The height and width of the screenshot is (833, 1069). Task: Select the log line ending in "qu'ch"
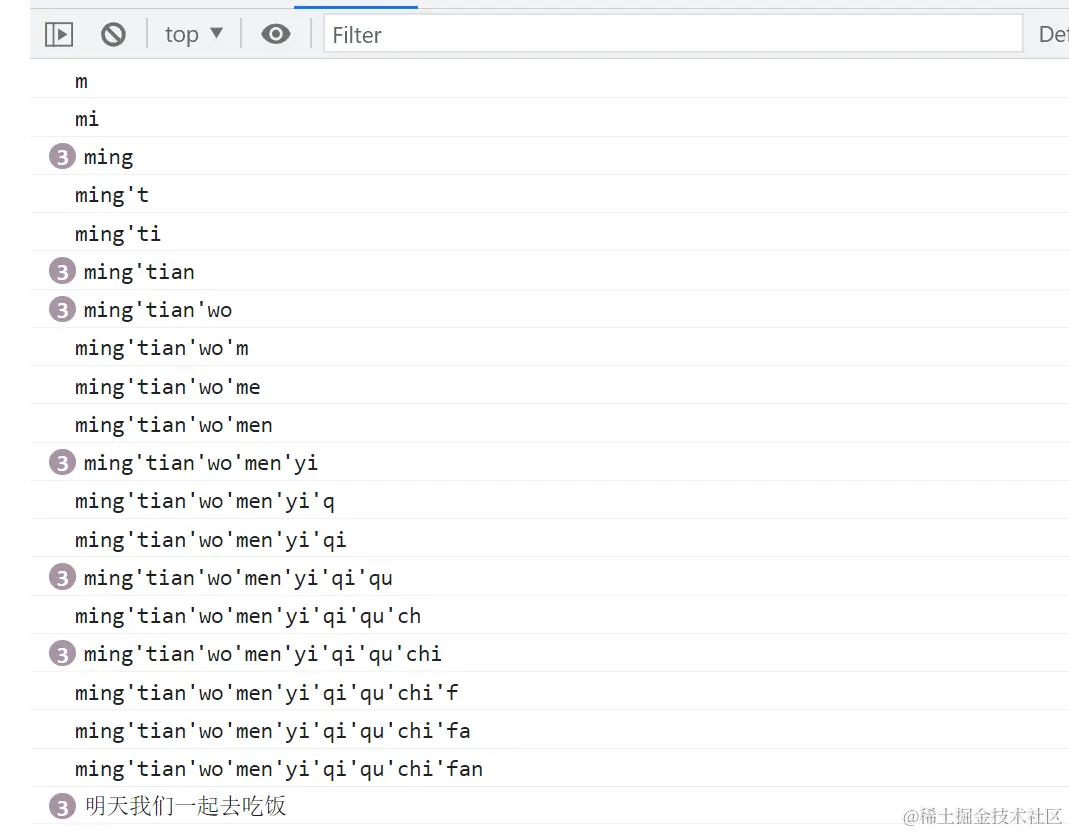point(248,617)
